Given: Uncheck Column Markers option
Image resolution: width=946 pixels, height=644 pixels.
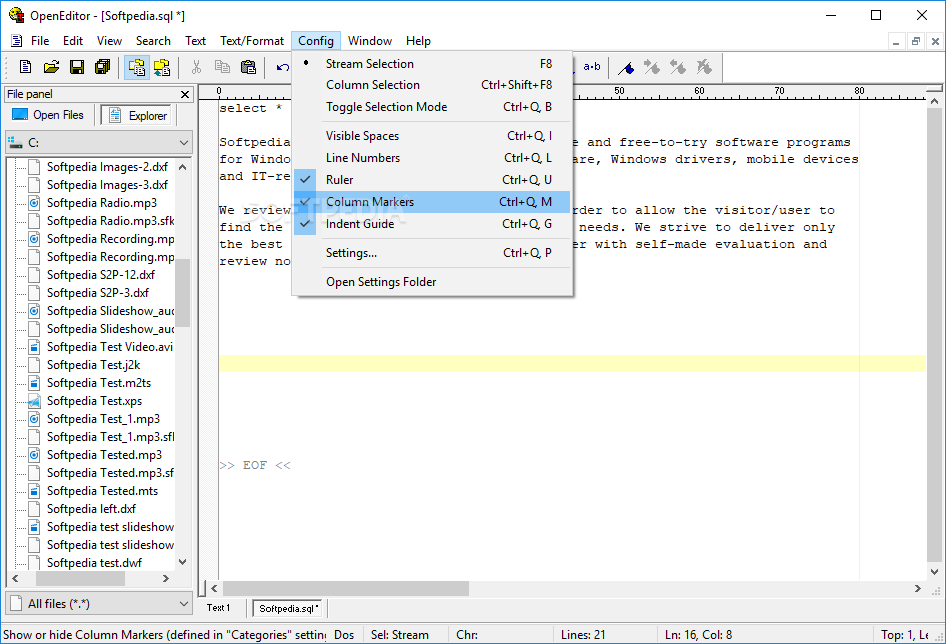Looking at the screenshot, I should click(x=432, y=202).
